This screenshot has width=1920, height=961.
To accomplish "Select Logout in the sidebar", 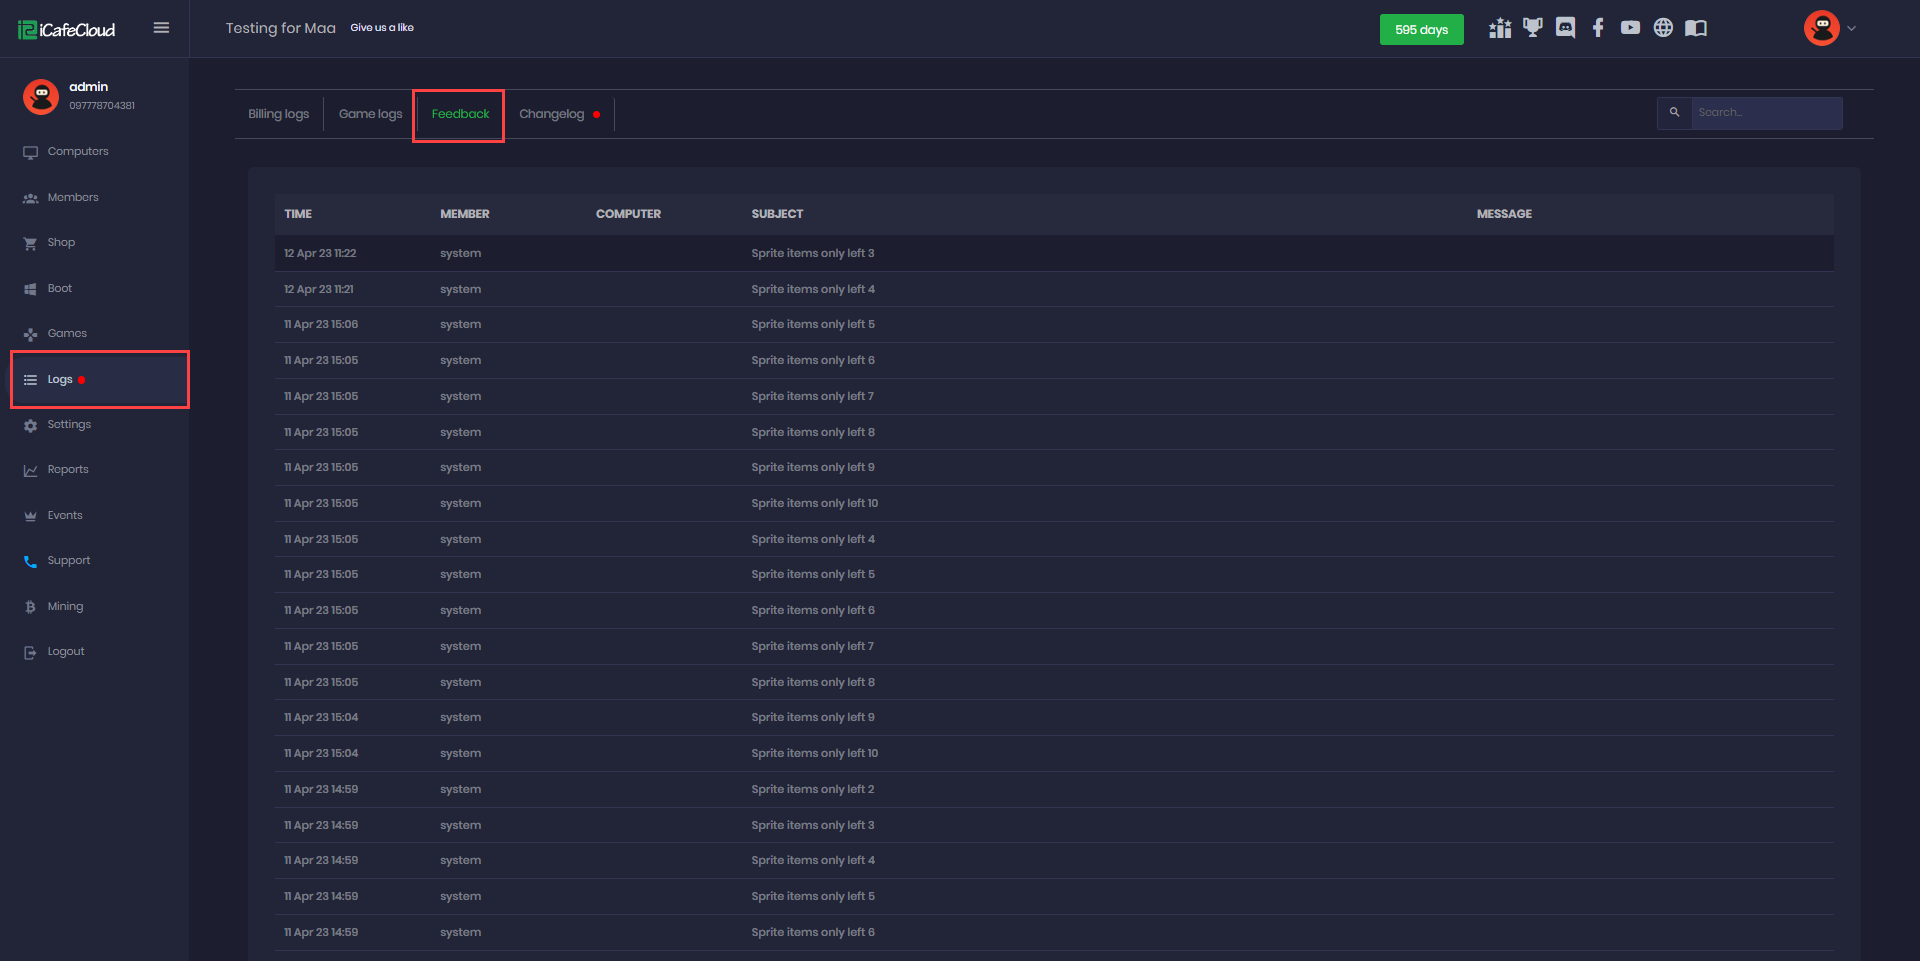I will point(66,652).
